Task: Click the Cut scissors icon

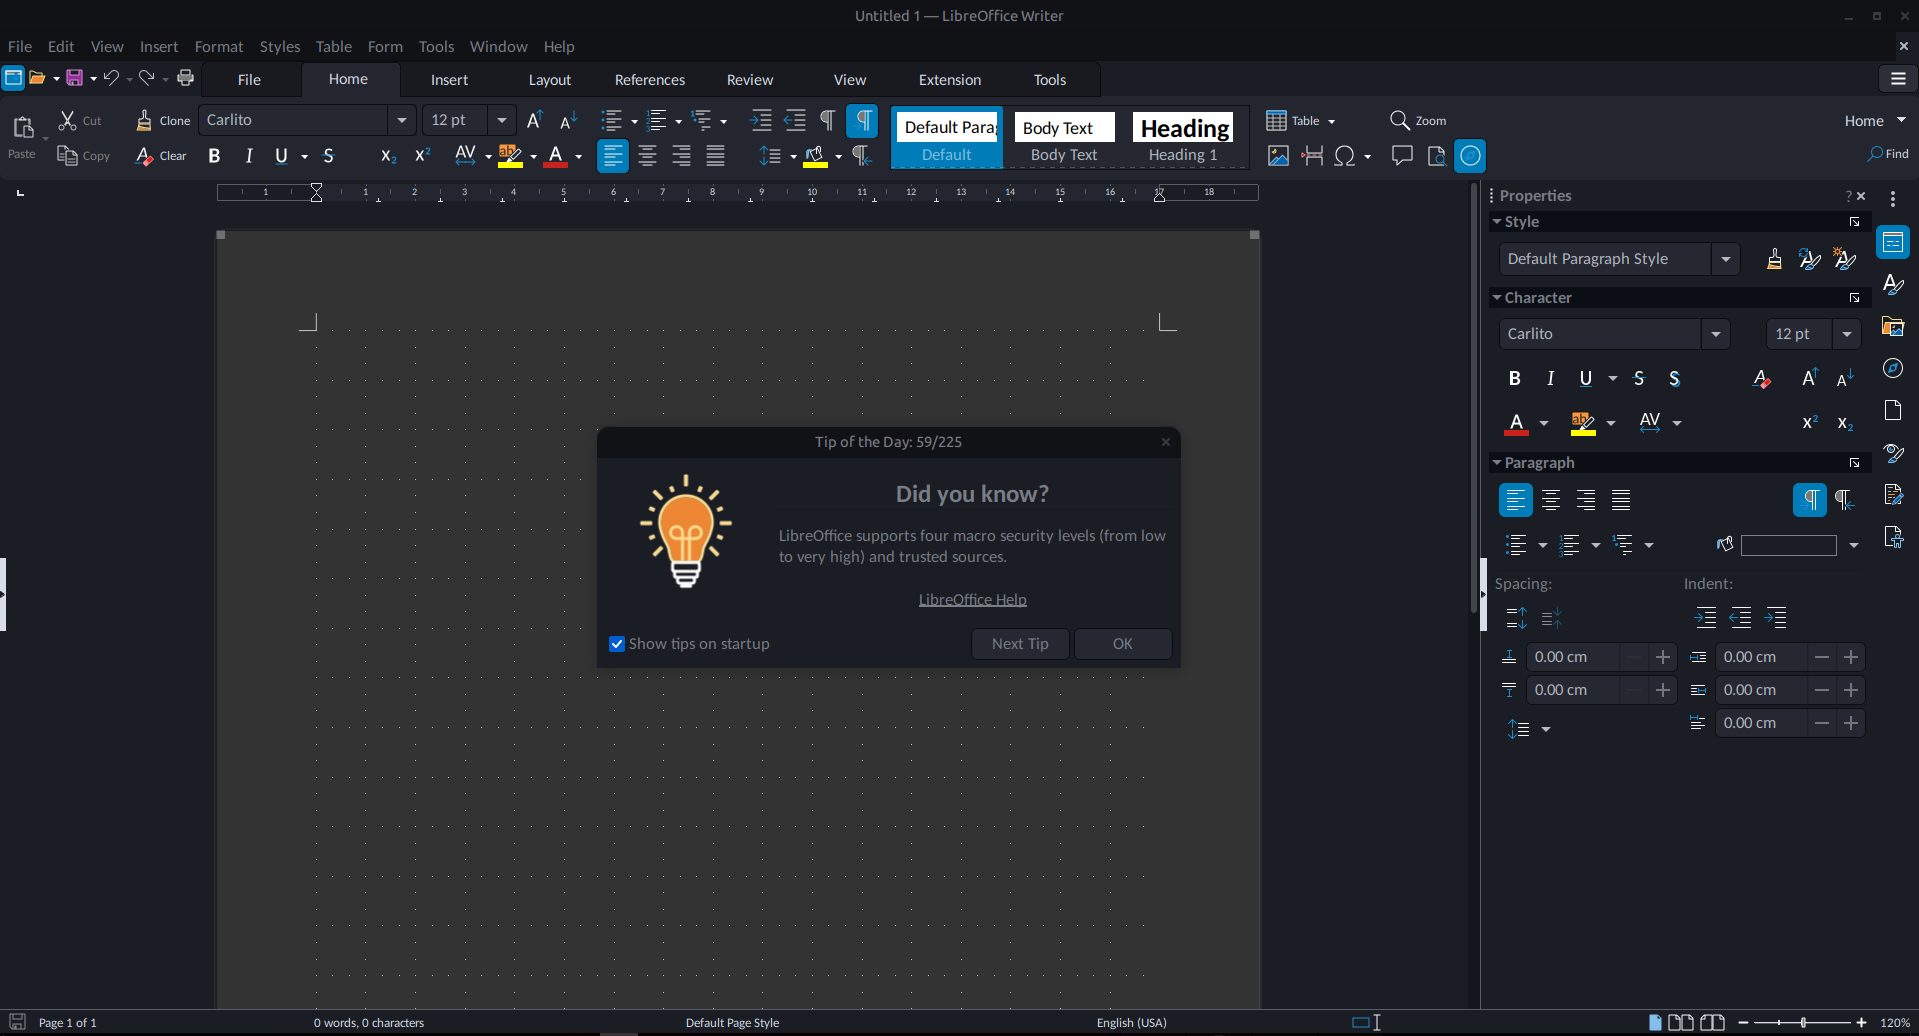Action: 68,120
